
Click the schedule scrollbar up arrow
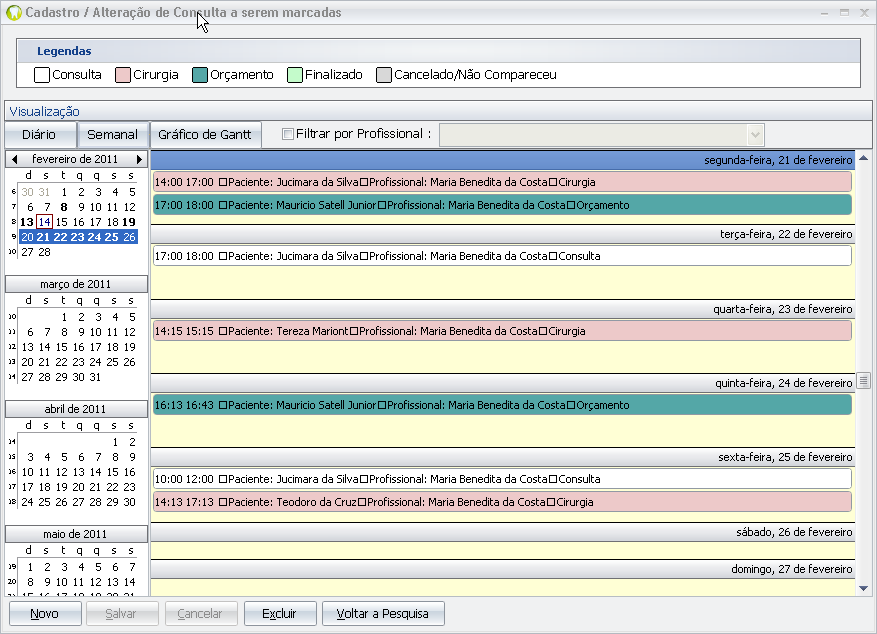coord(864,158)
